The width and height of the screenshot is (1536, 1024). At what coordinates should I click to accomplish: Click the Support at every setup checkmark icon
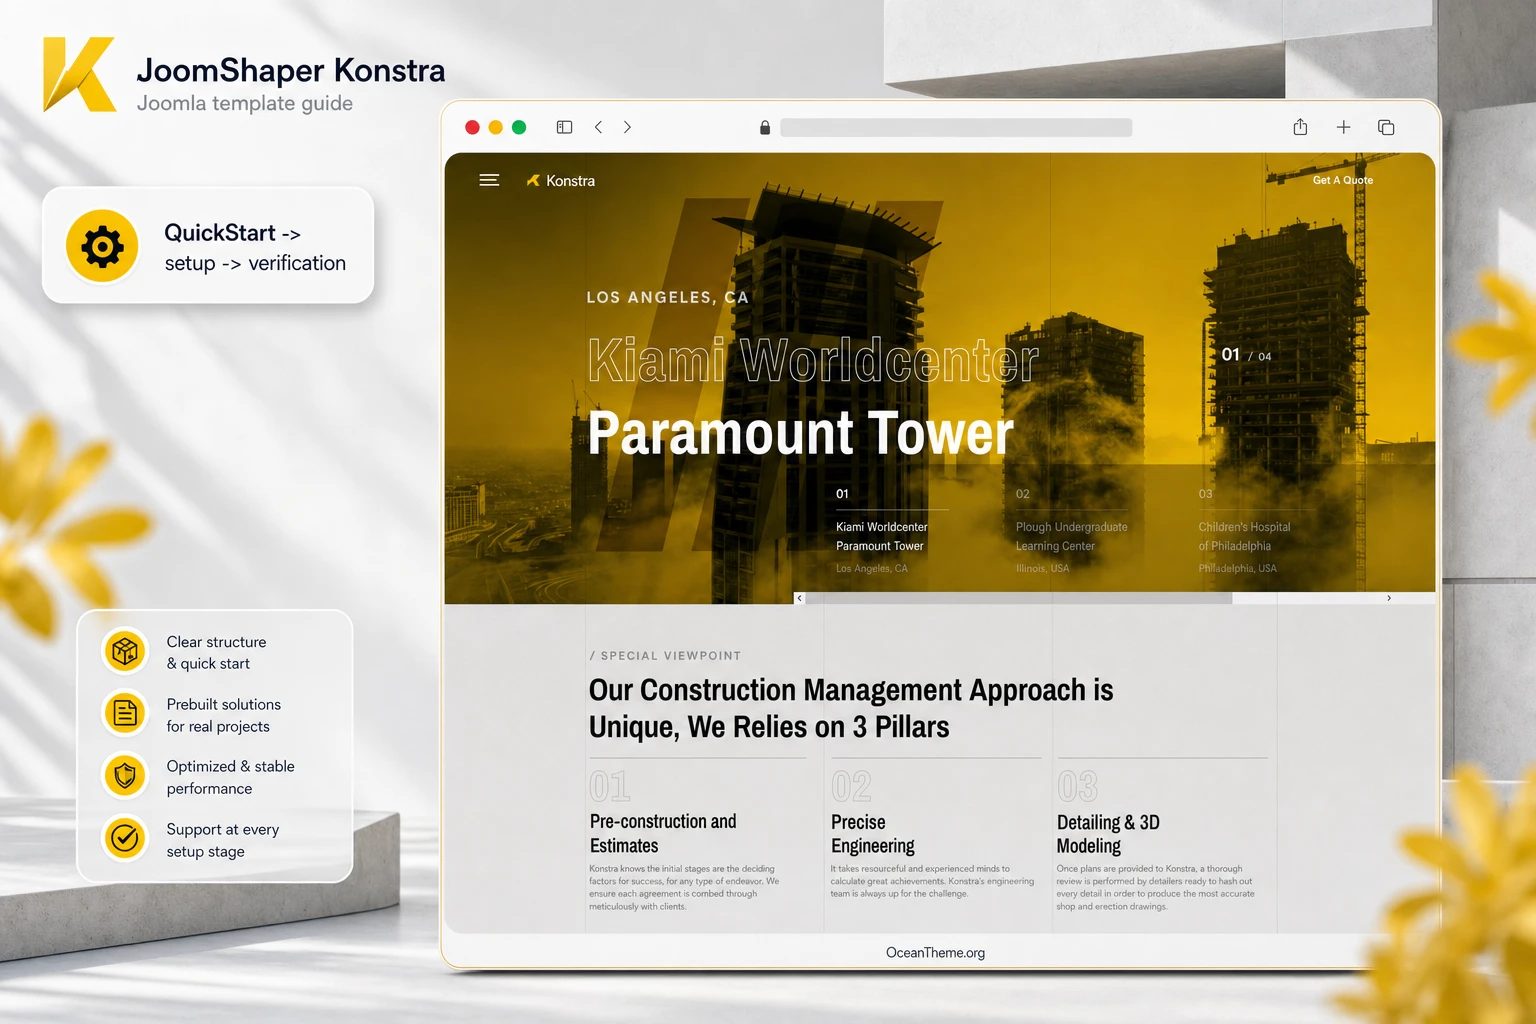click(x=125, y=838)
